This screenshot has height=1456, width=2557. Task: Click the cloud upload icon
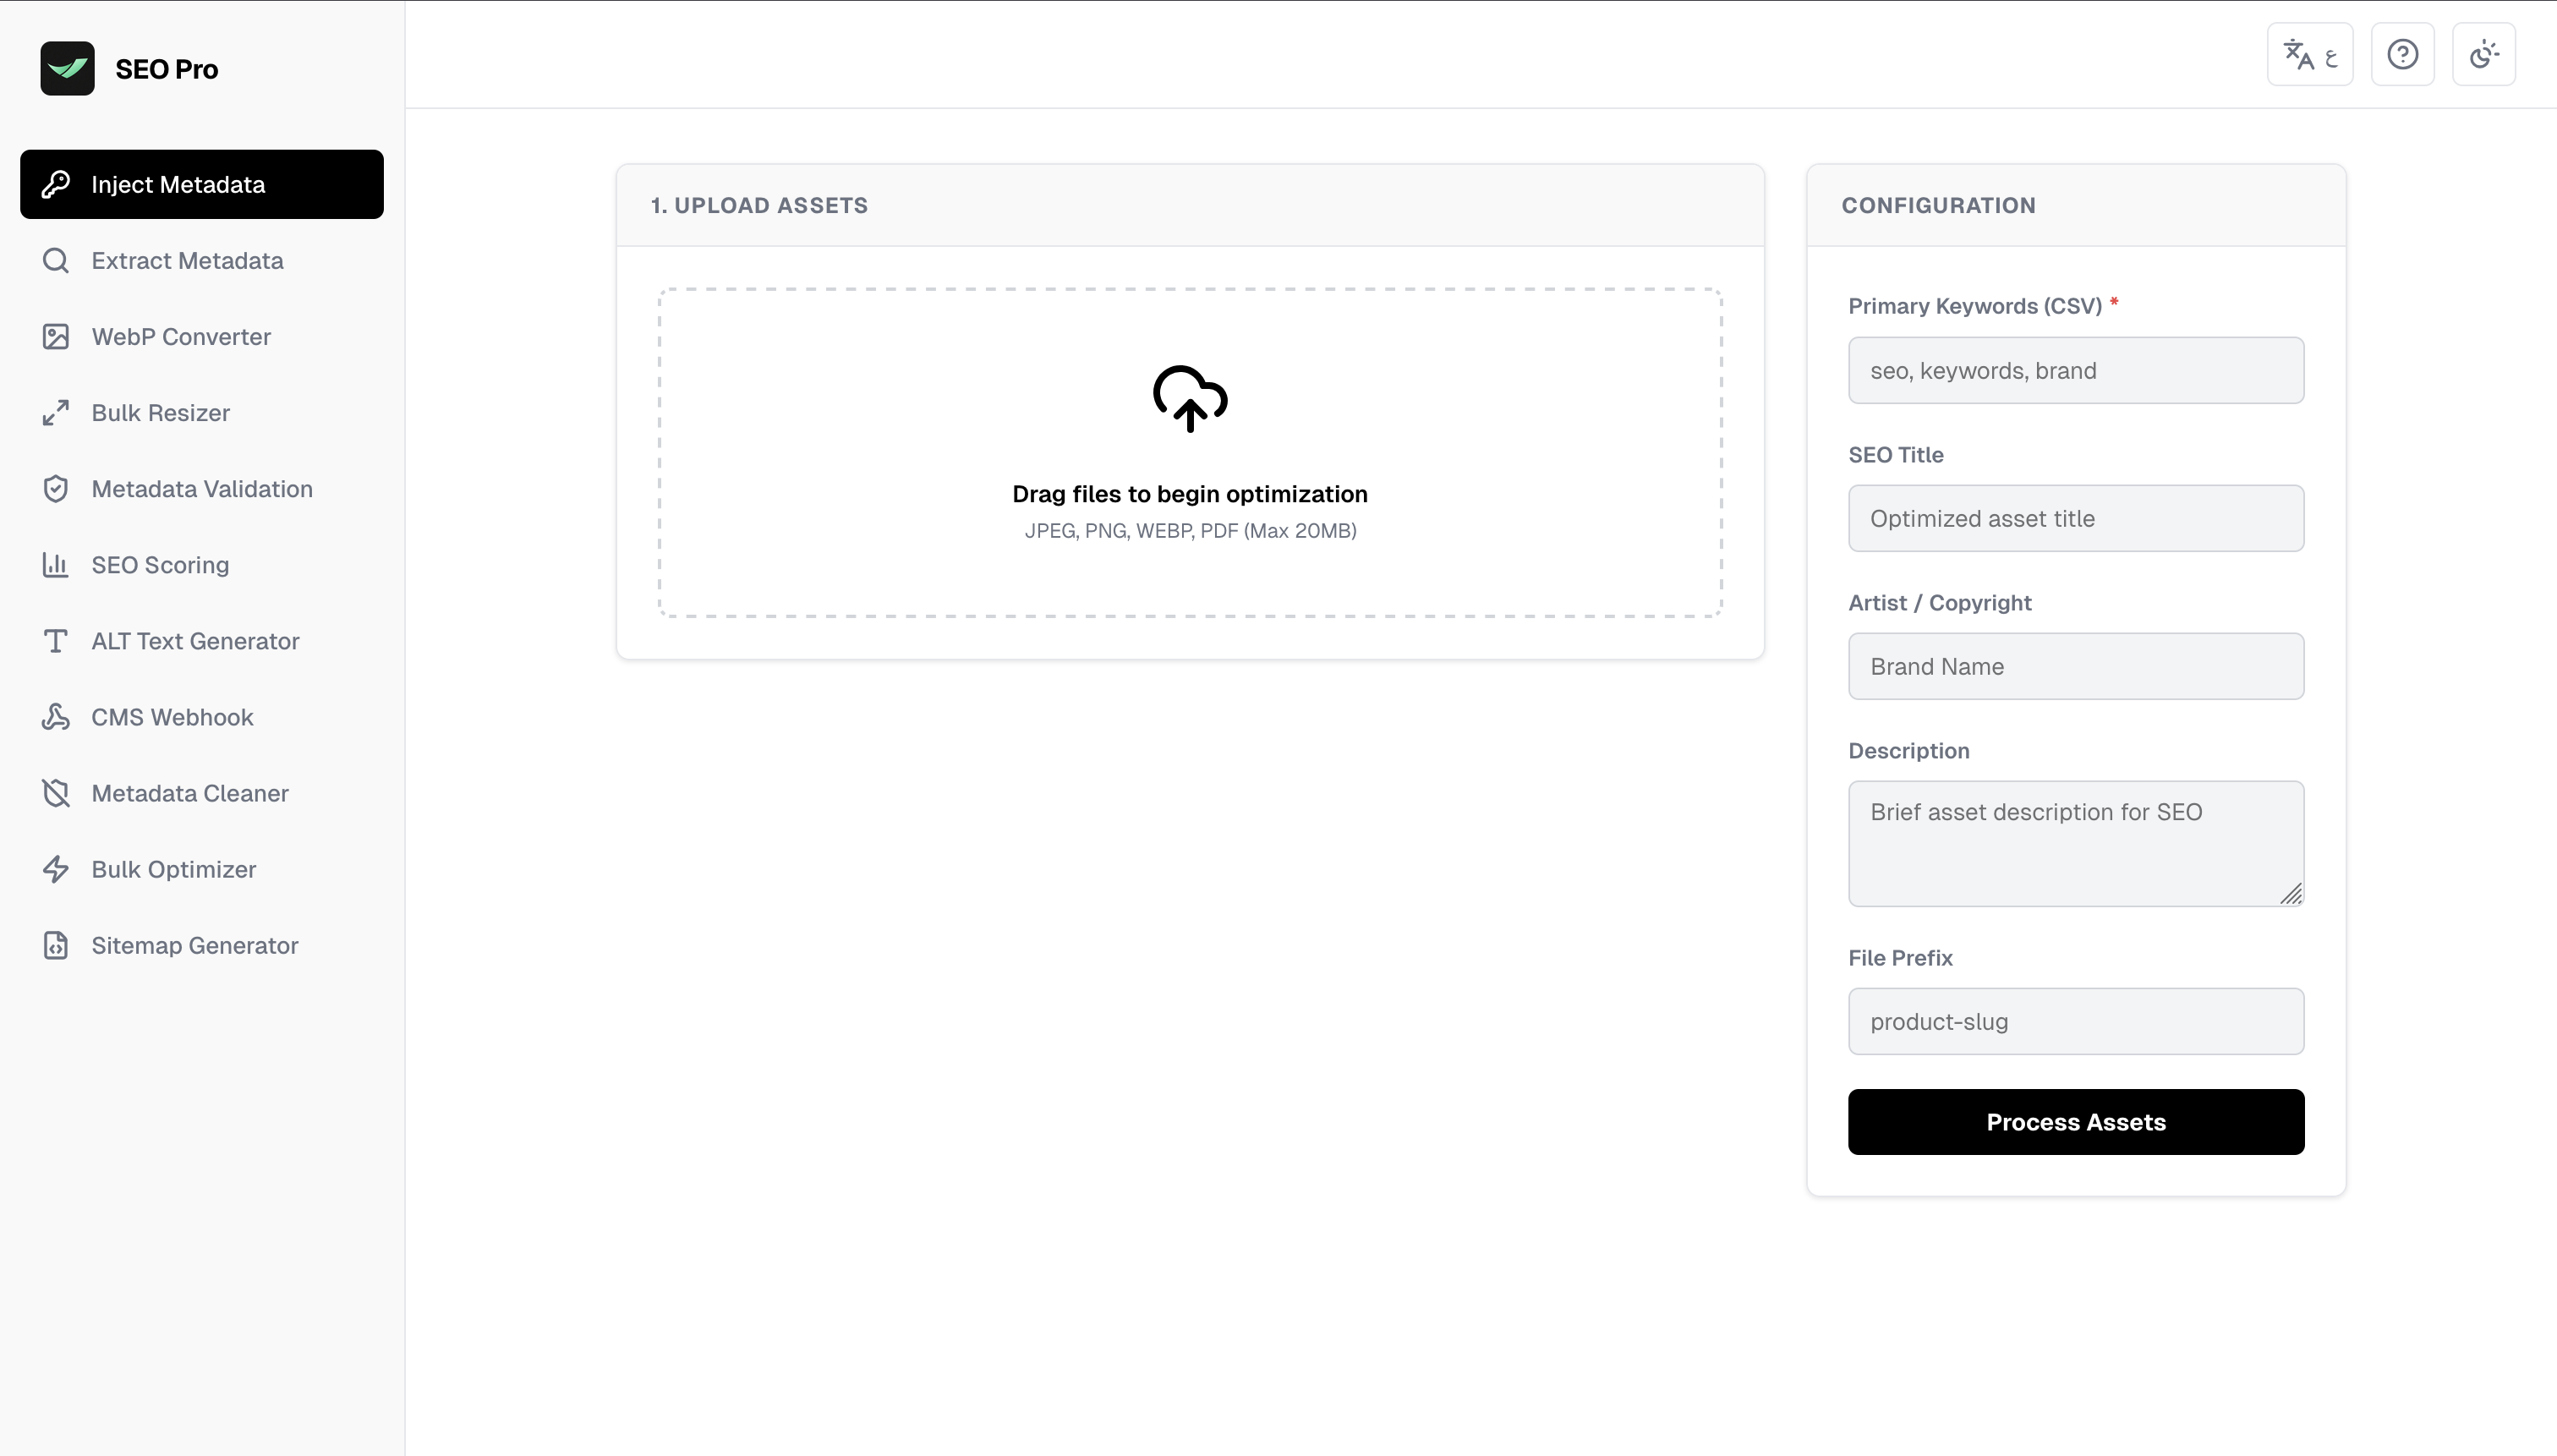point(1189,398)
